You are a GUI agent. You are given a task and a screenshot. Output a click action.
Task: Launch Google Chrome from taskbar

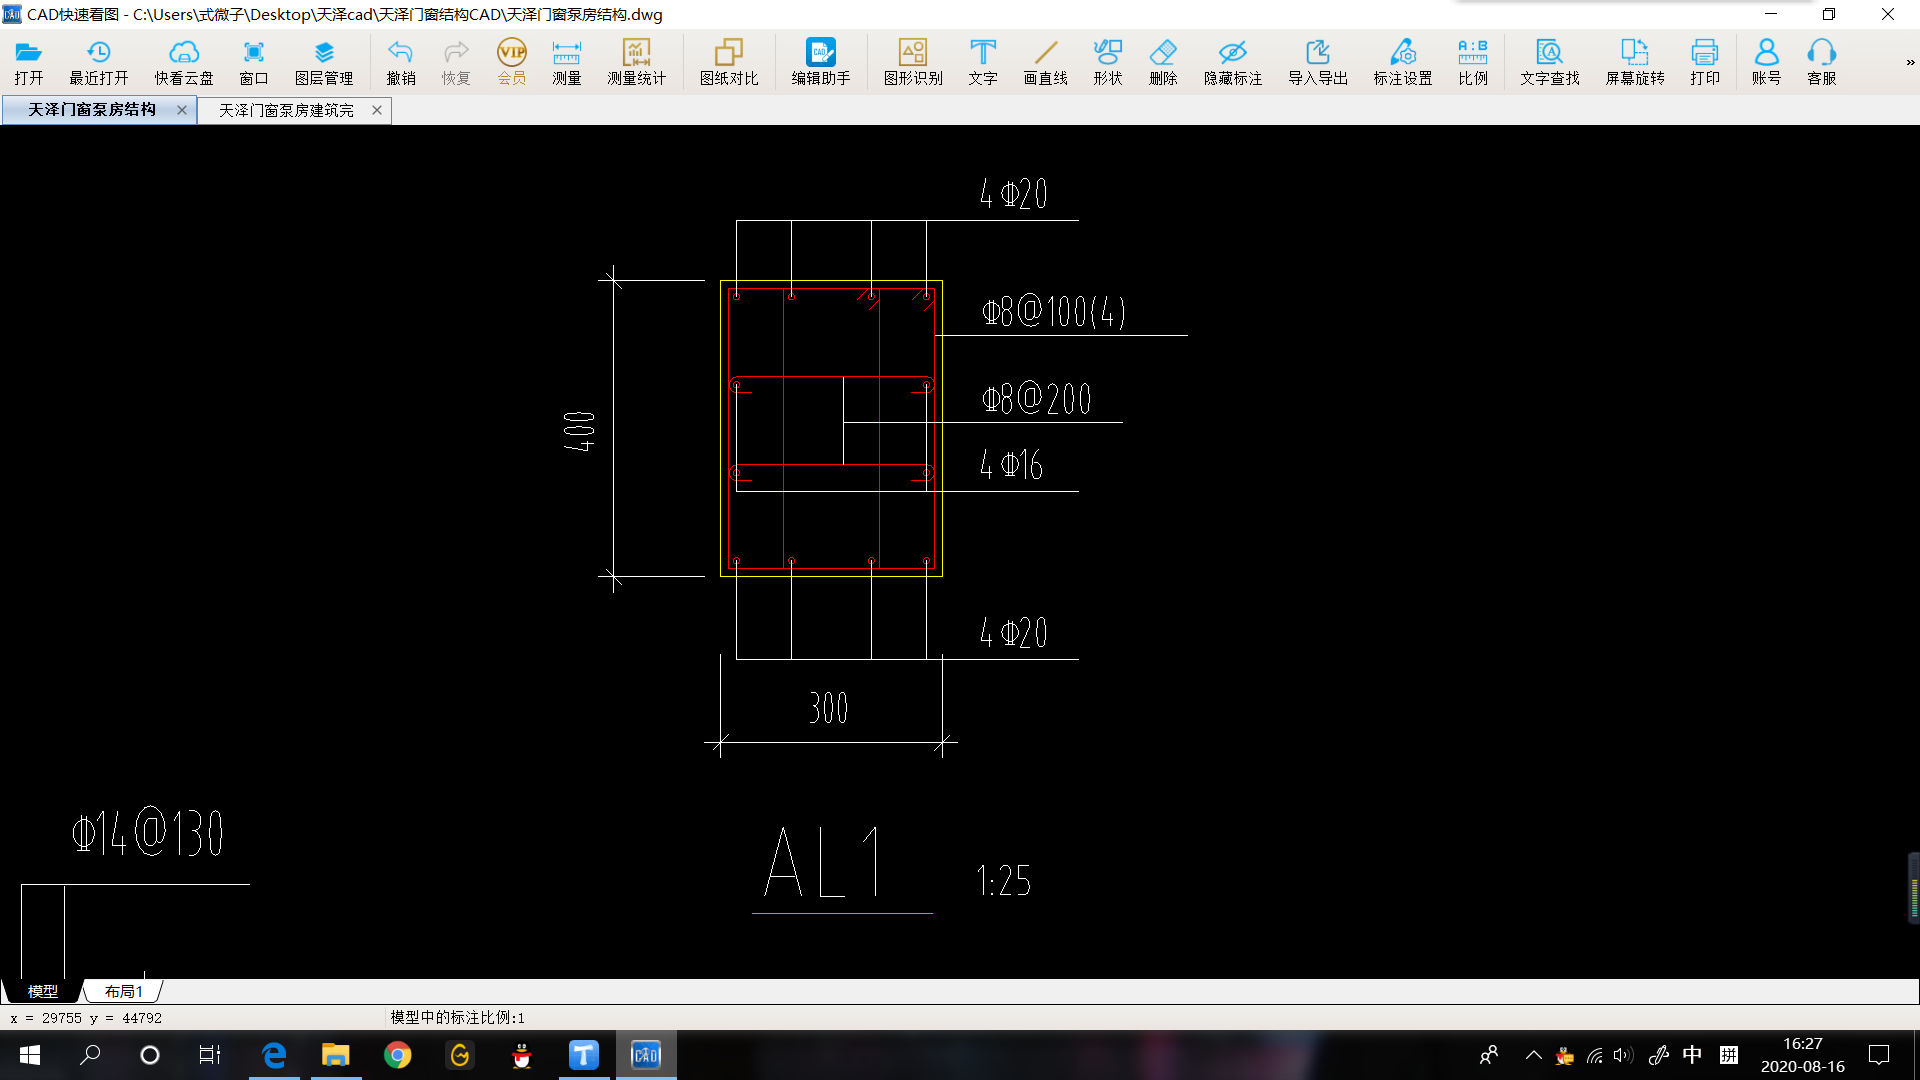coord(398,1055)
